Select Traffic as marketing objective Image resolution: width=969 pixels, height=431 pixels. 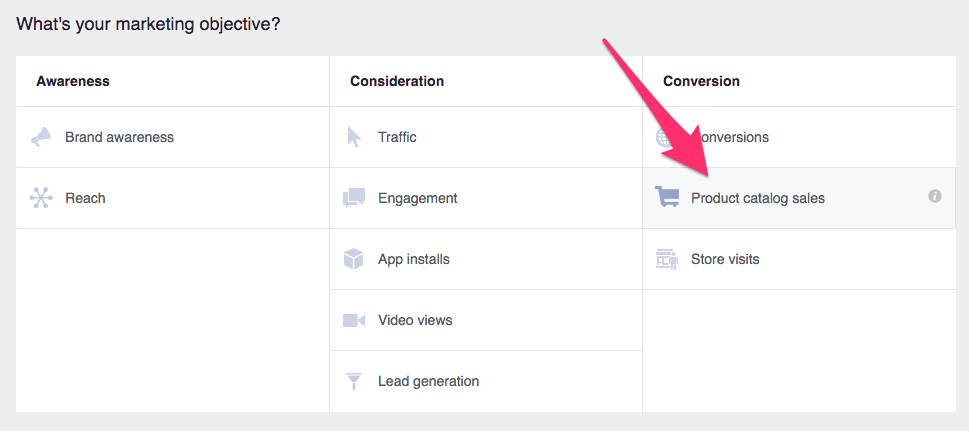click(397, 137)
